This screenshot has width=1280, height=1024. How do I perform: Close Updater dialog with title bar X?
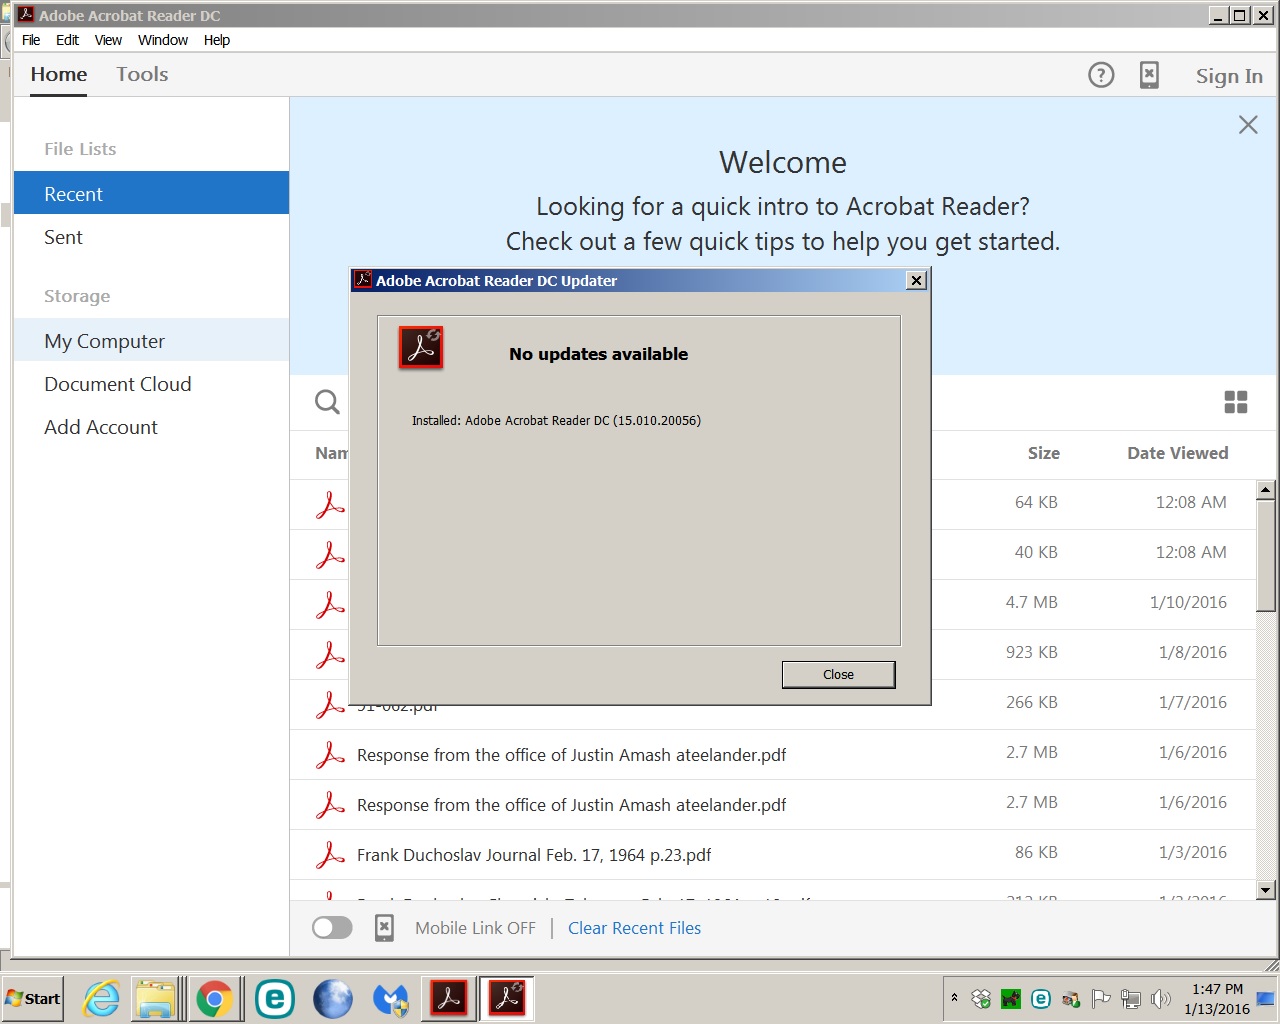point(916,280)
